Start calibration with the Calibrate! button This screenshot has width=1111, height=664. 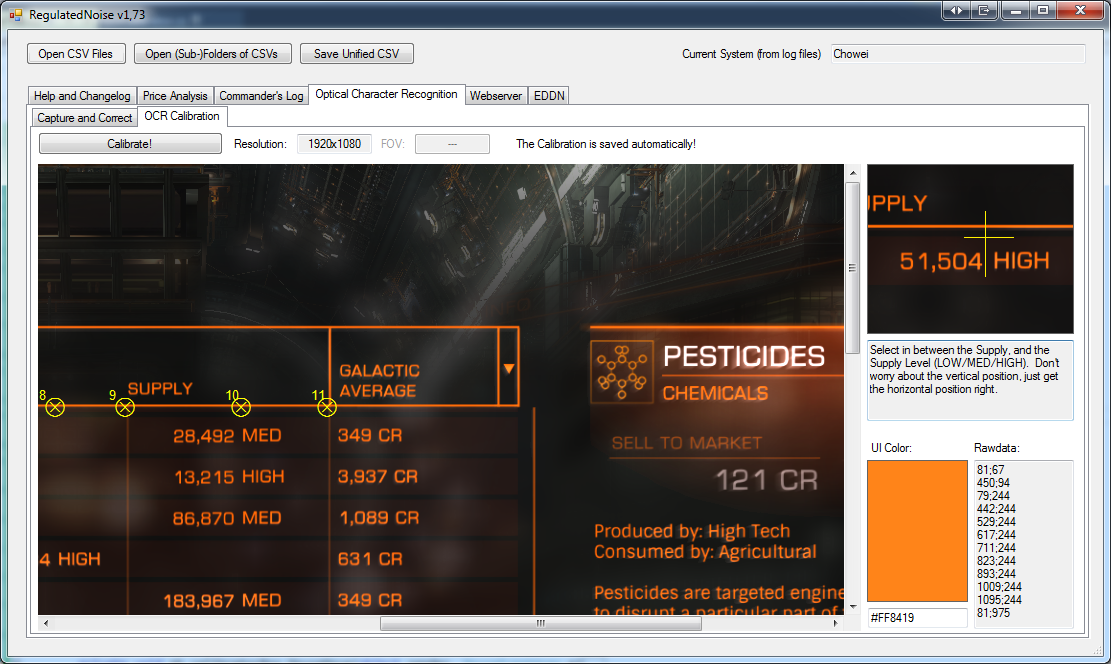[130, 144]
